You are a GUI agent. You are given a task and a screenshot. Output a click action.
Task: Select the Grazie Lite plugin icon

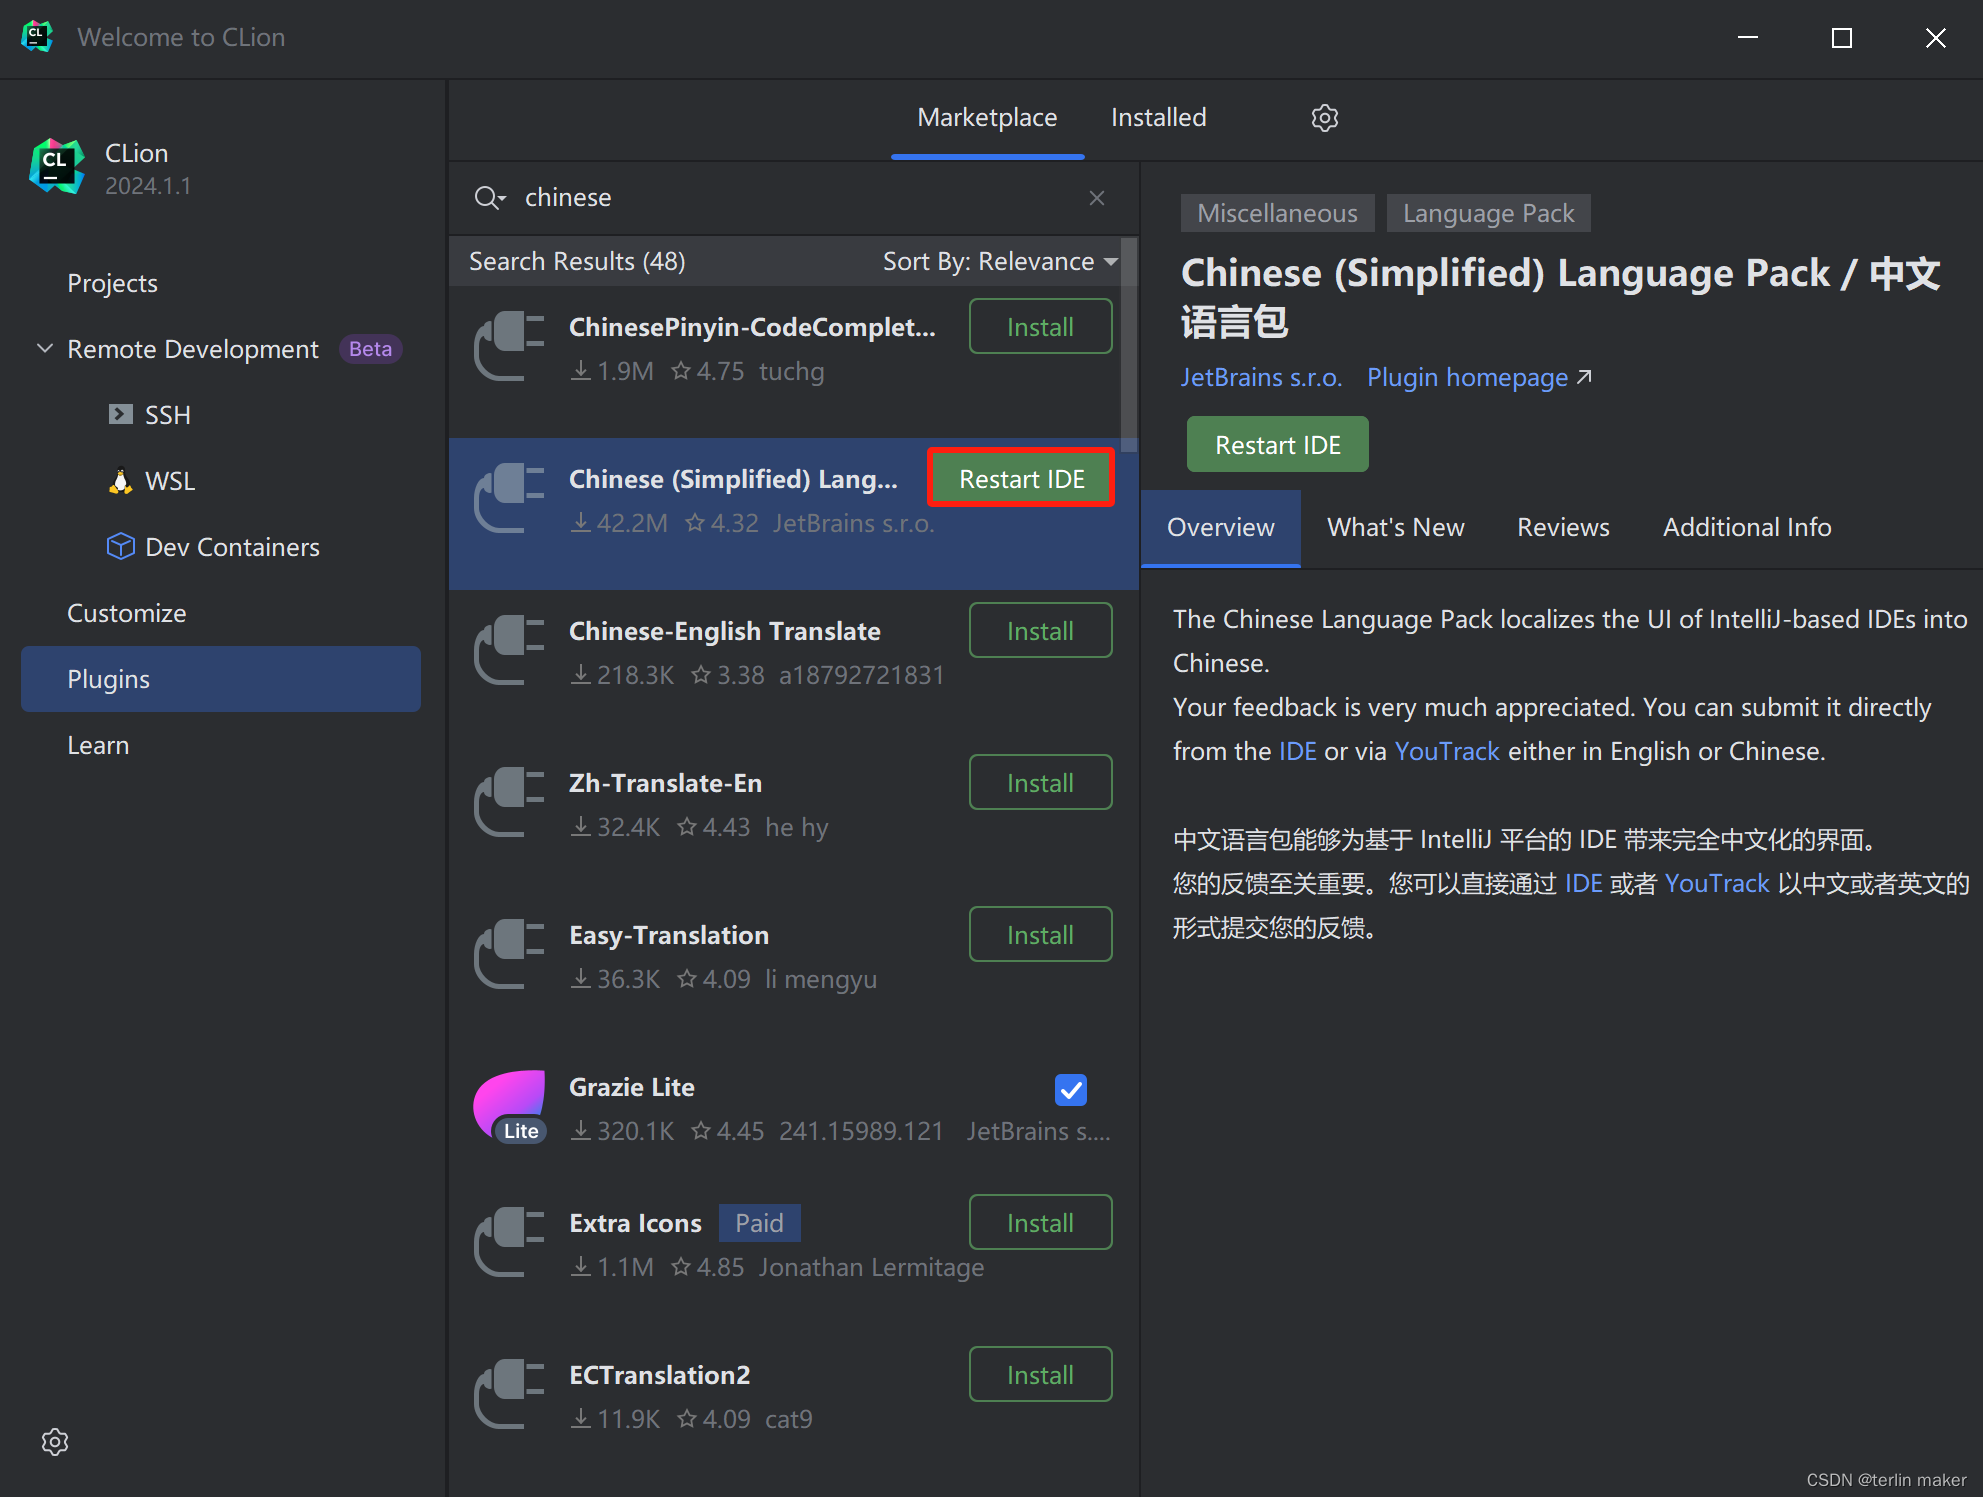[510, 1106]
